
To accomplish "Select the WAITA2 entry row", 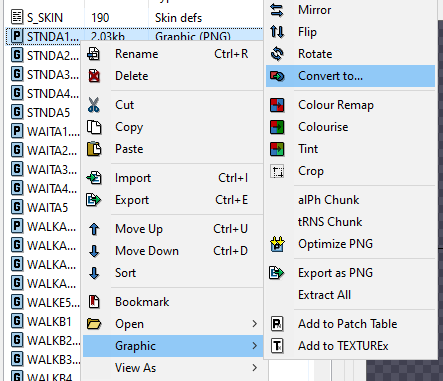I will (x=43, y=151).
